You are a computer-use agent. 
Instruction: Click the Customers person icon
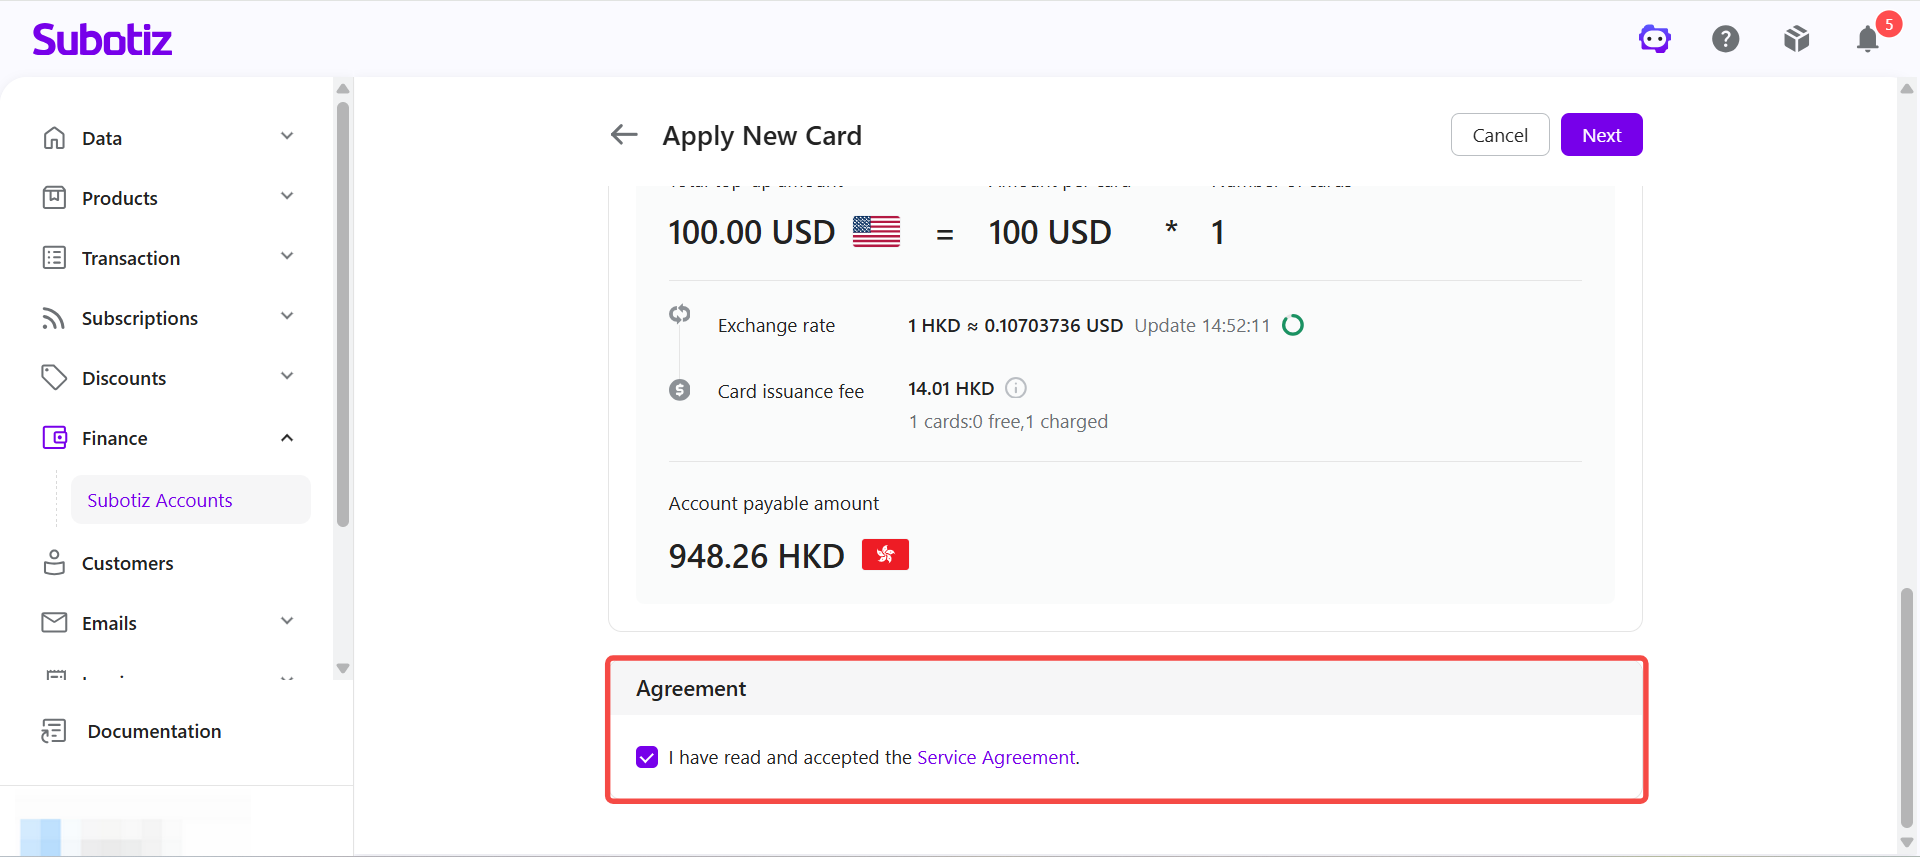coord(54,562)
